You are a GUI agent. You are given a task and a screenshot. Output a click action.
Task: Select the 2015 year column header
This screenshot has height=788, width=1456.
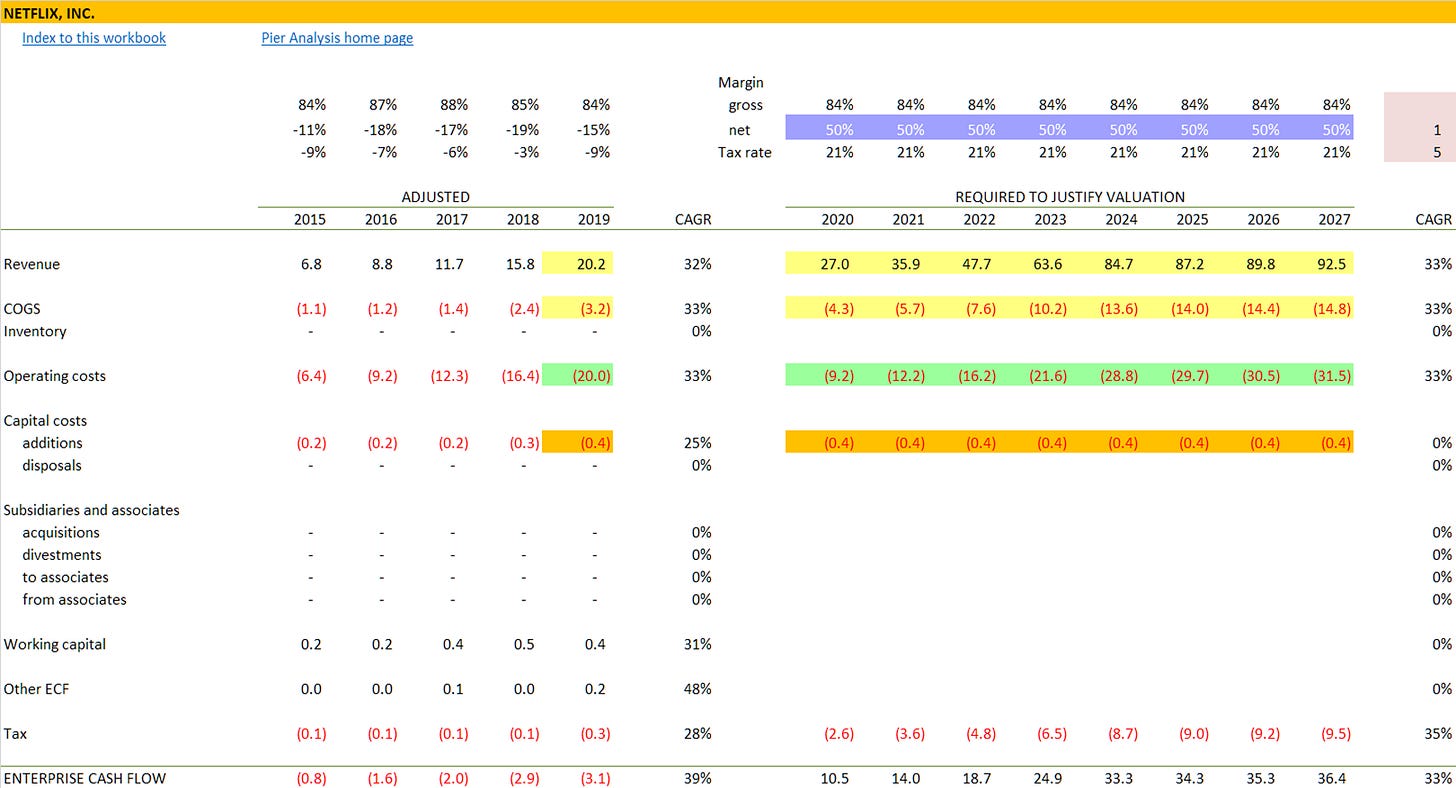click(311, 219)
